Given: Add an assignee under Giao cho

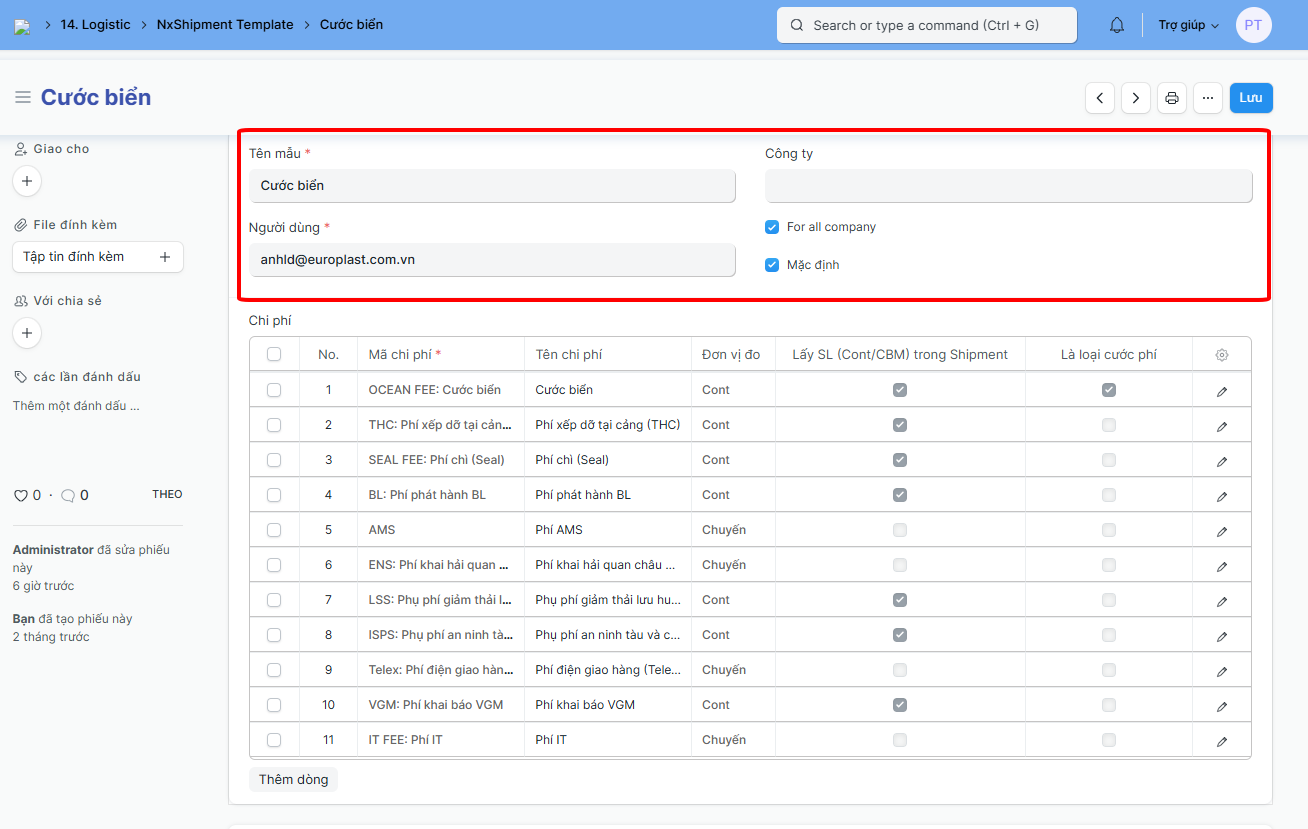Looking at the screenshot, I should tap(27, 181).
